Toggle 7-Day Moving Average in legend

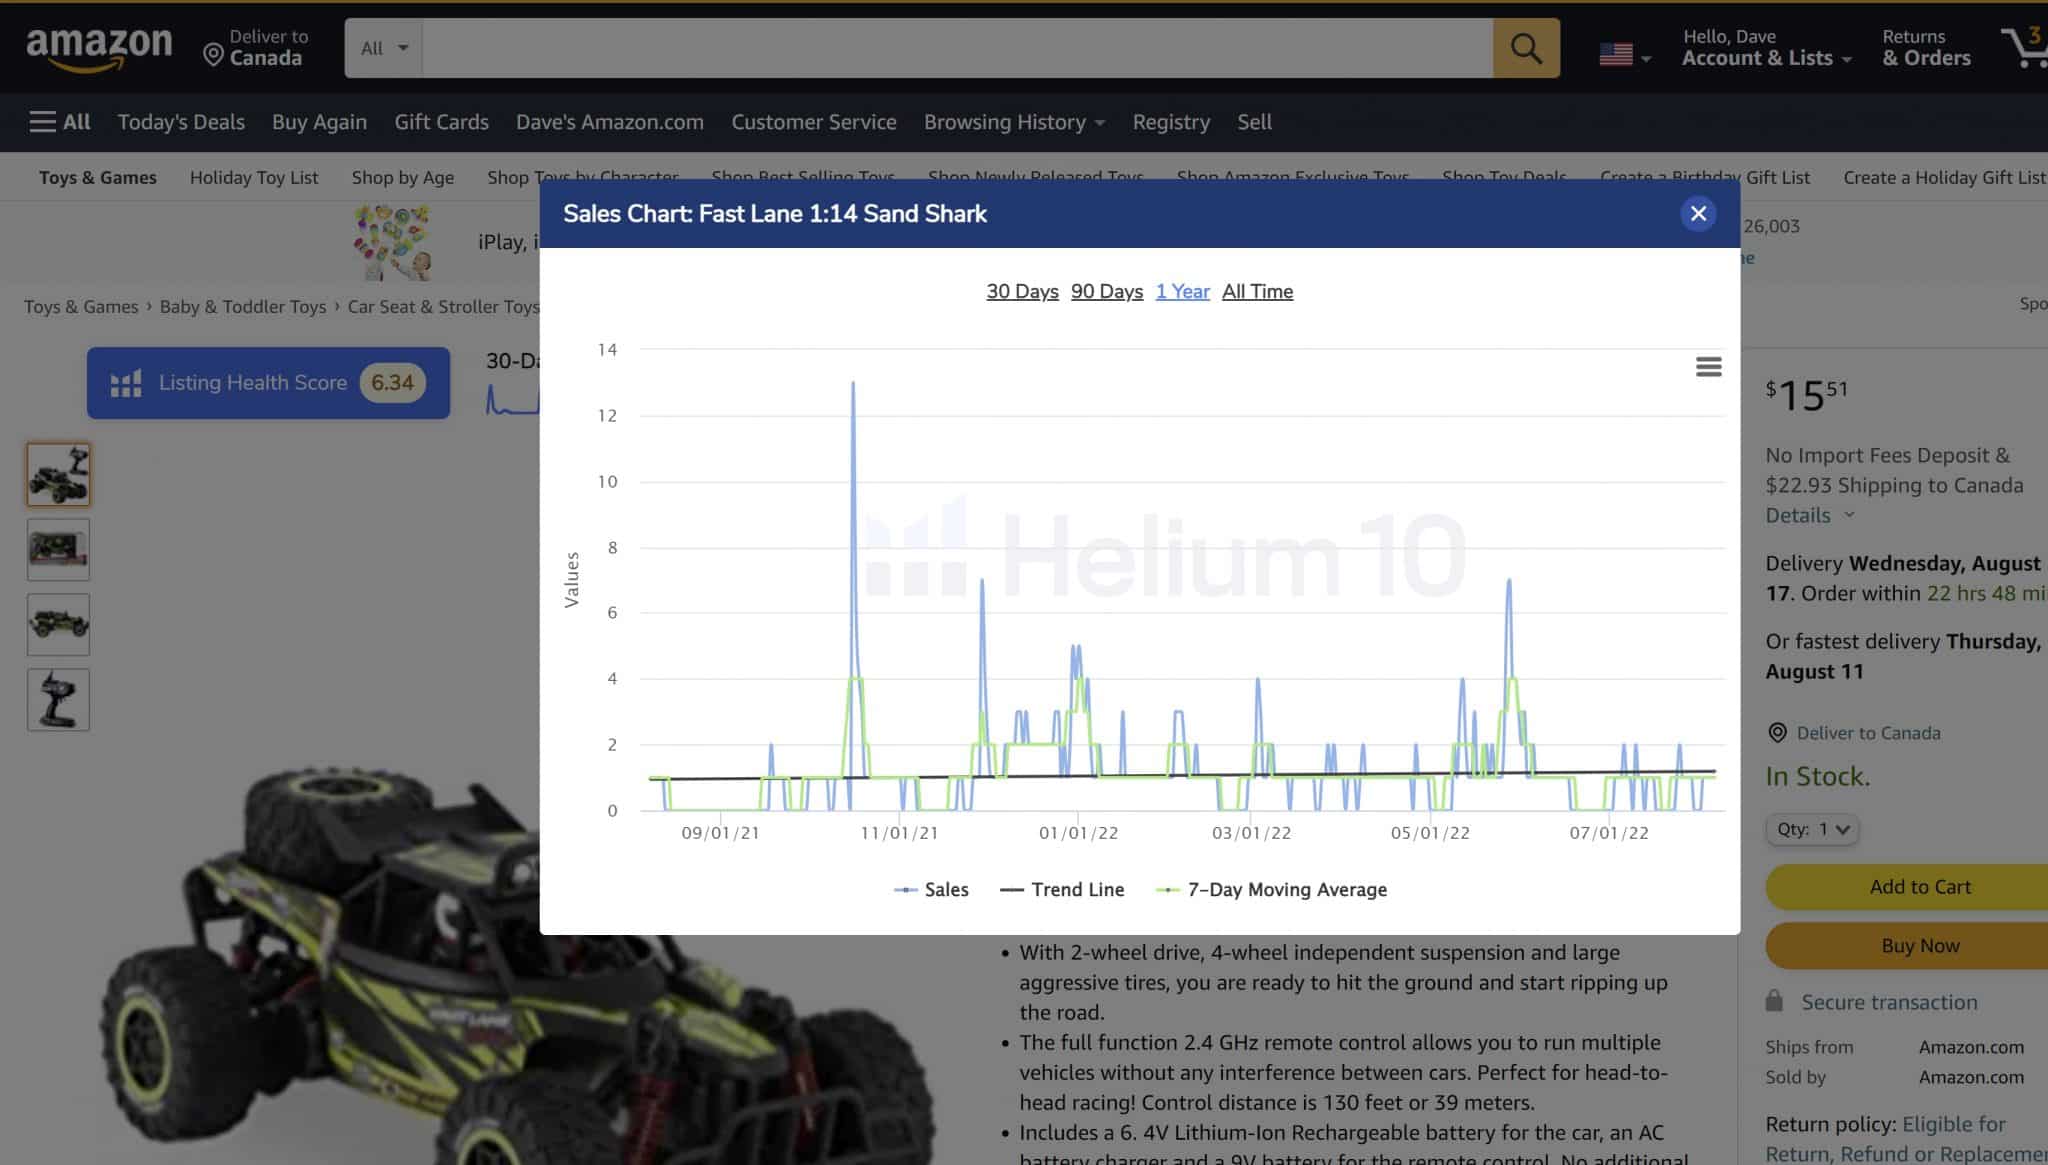click(x=1271, y=889)
